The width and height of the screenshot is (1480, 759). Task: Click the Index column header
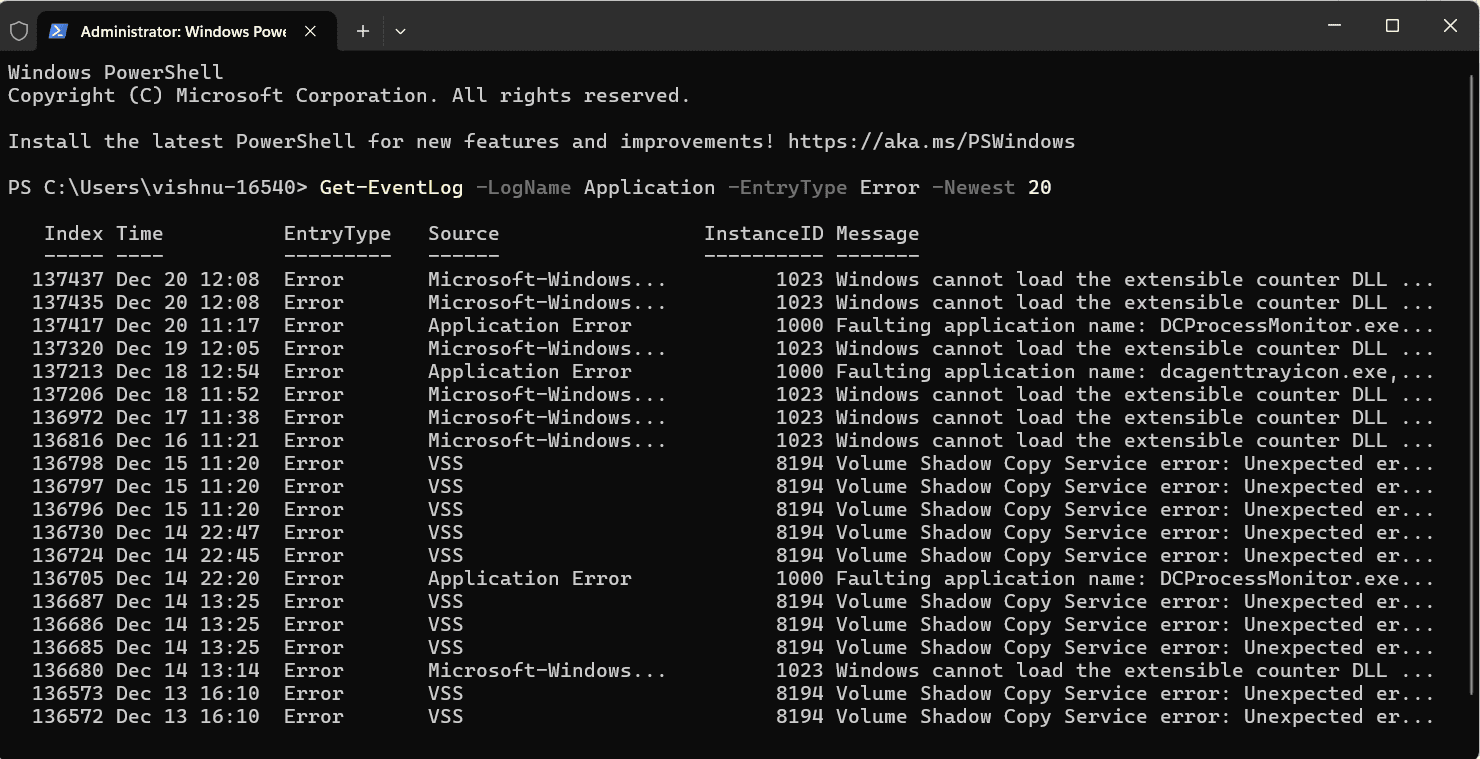(x=73, y=233)
